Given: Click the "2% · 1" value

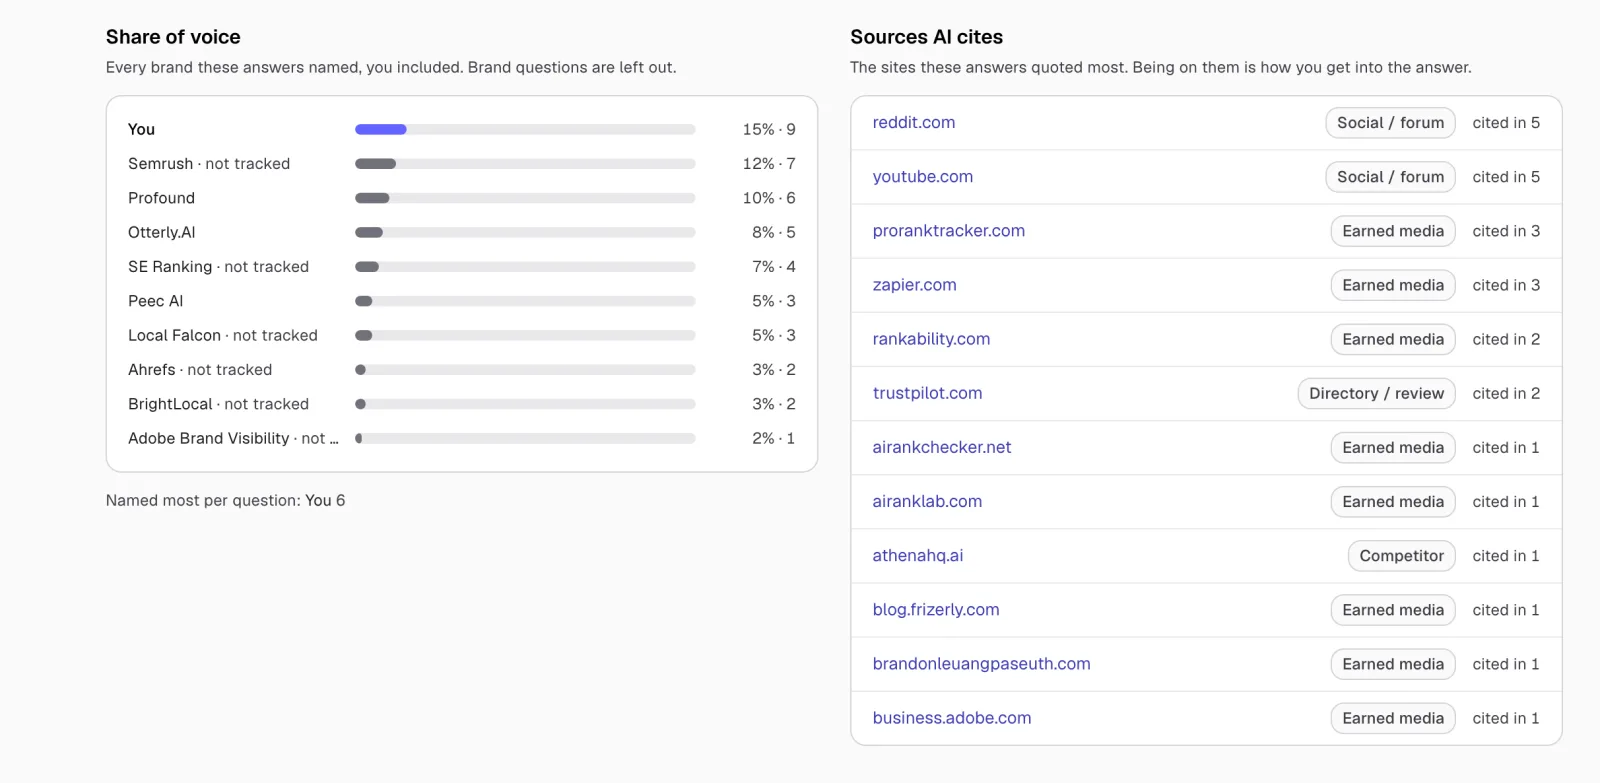Looking at the screenshot, I should coord(774,438).
